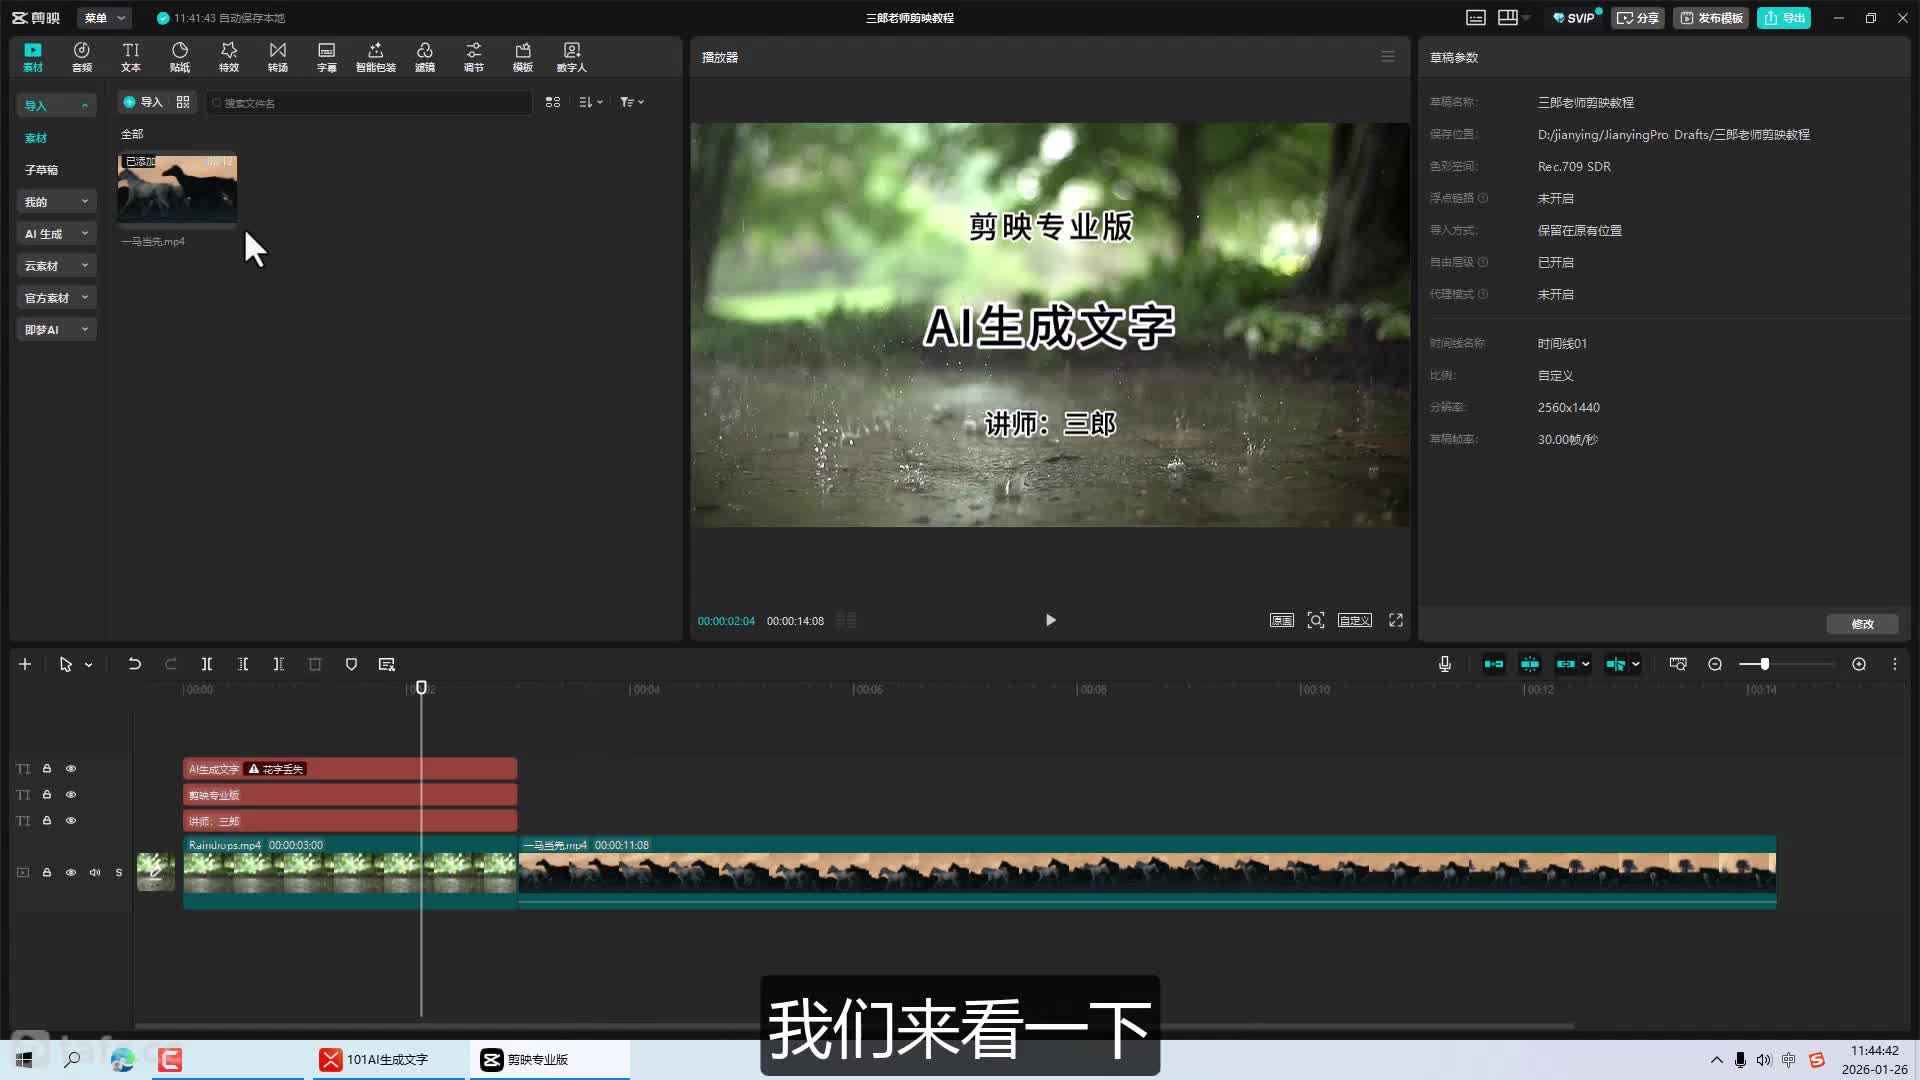Click the undo arrow in timeline toolbar

[134, 664]
